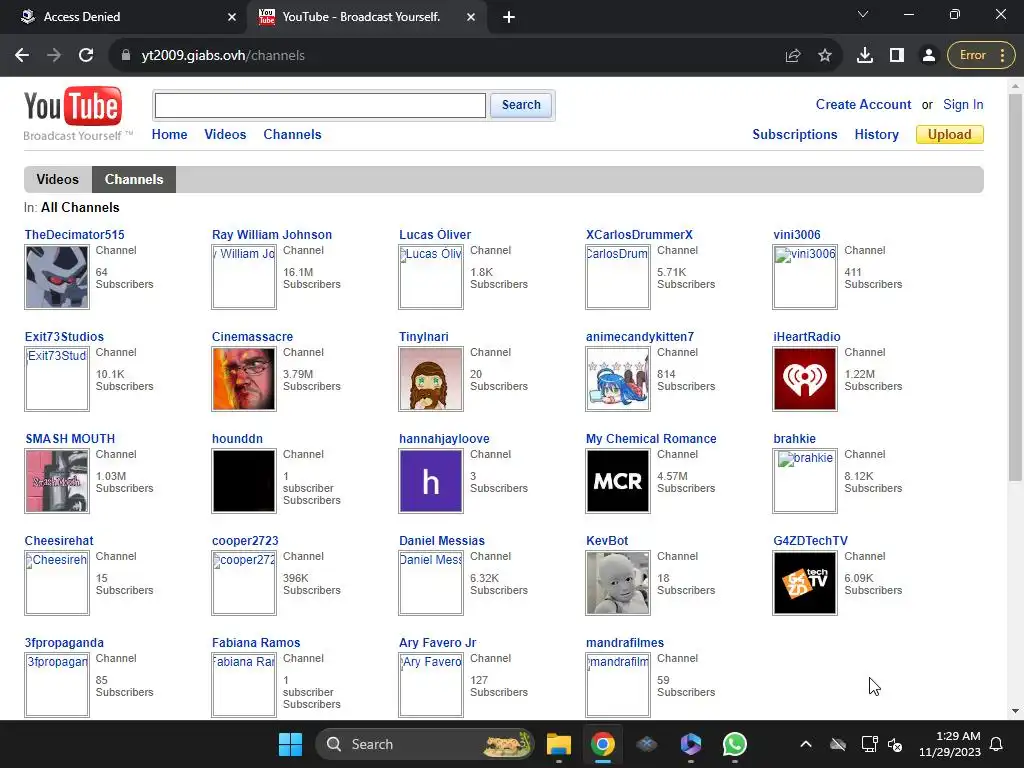
Task: Open File Explorer from taskbar
Action: click(558, 744)
